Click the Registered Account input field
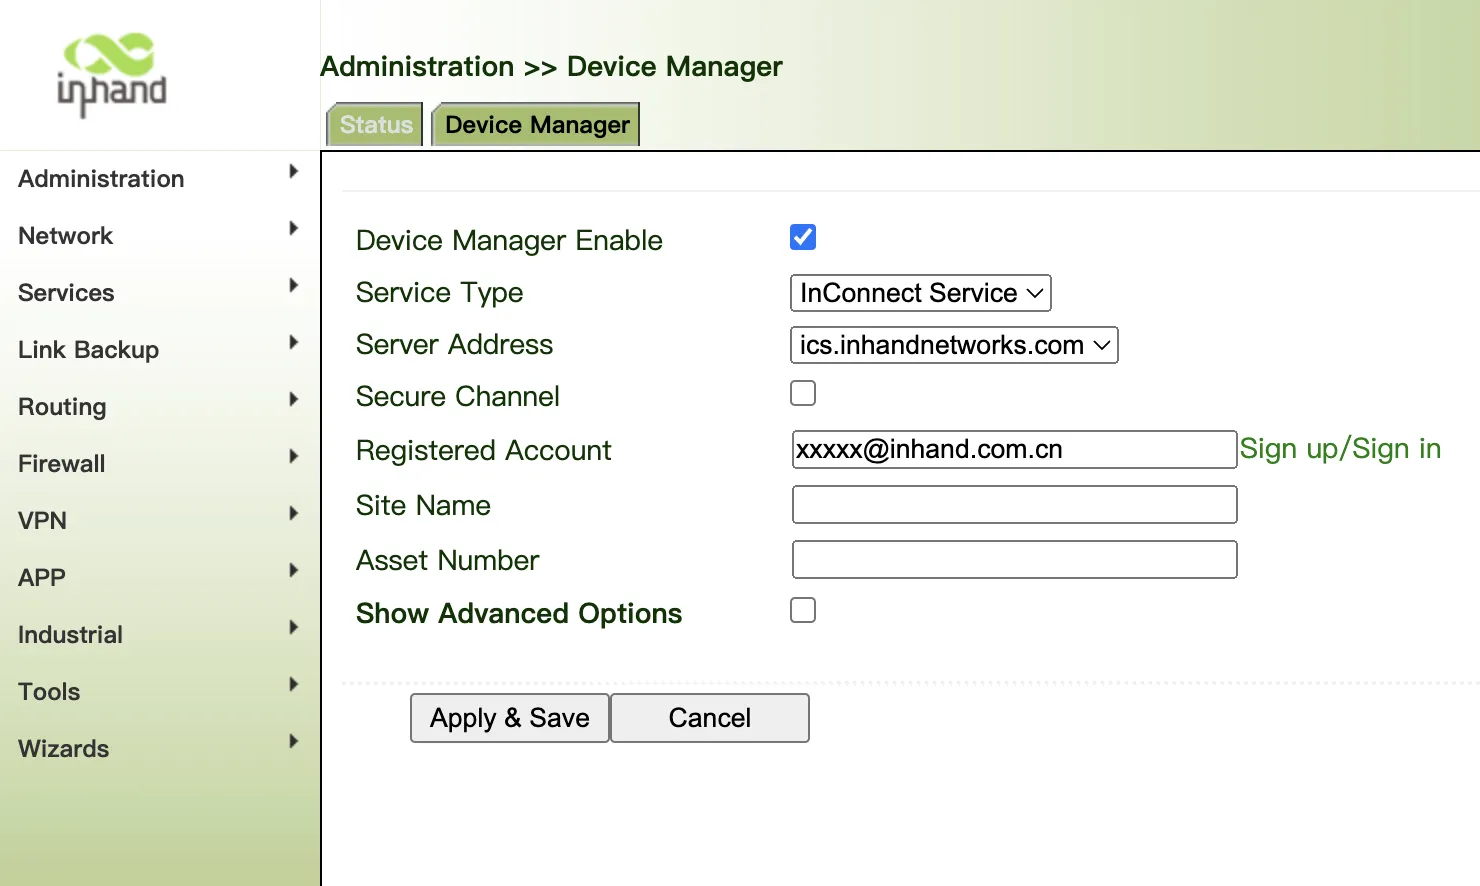The image size is (1480, 886). point(1014,449)
